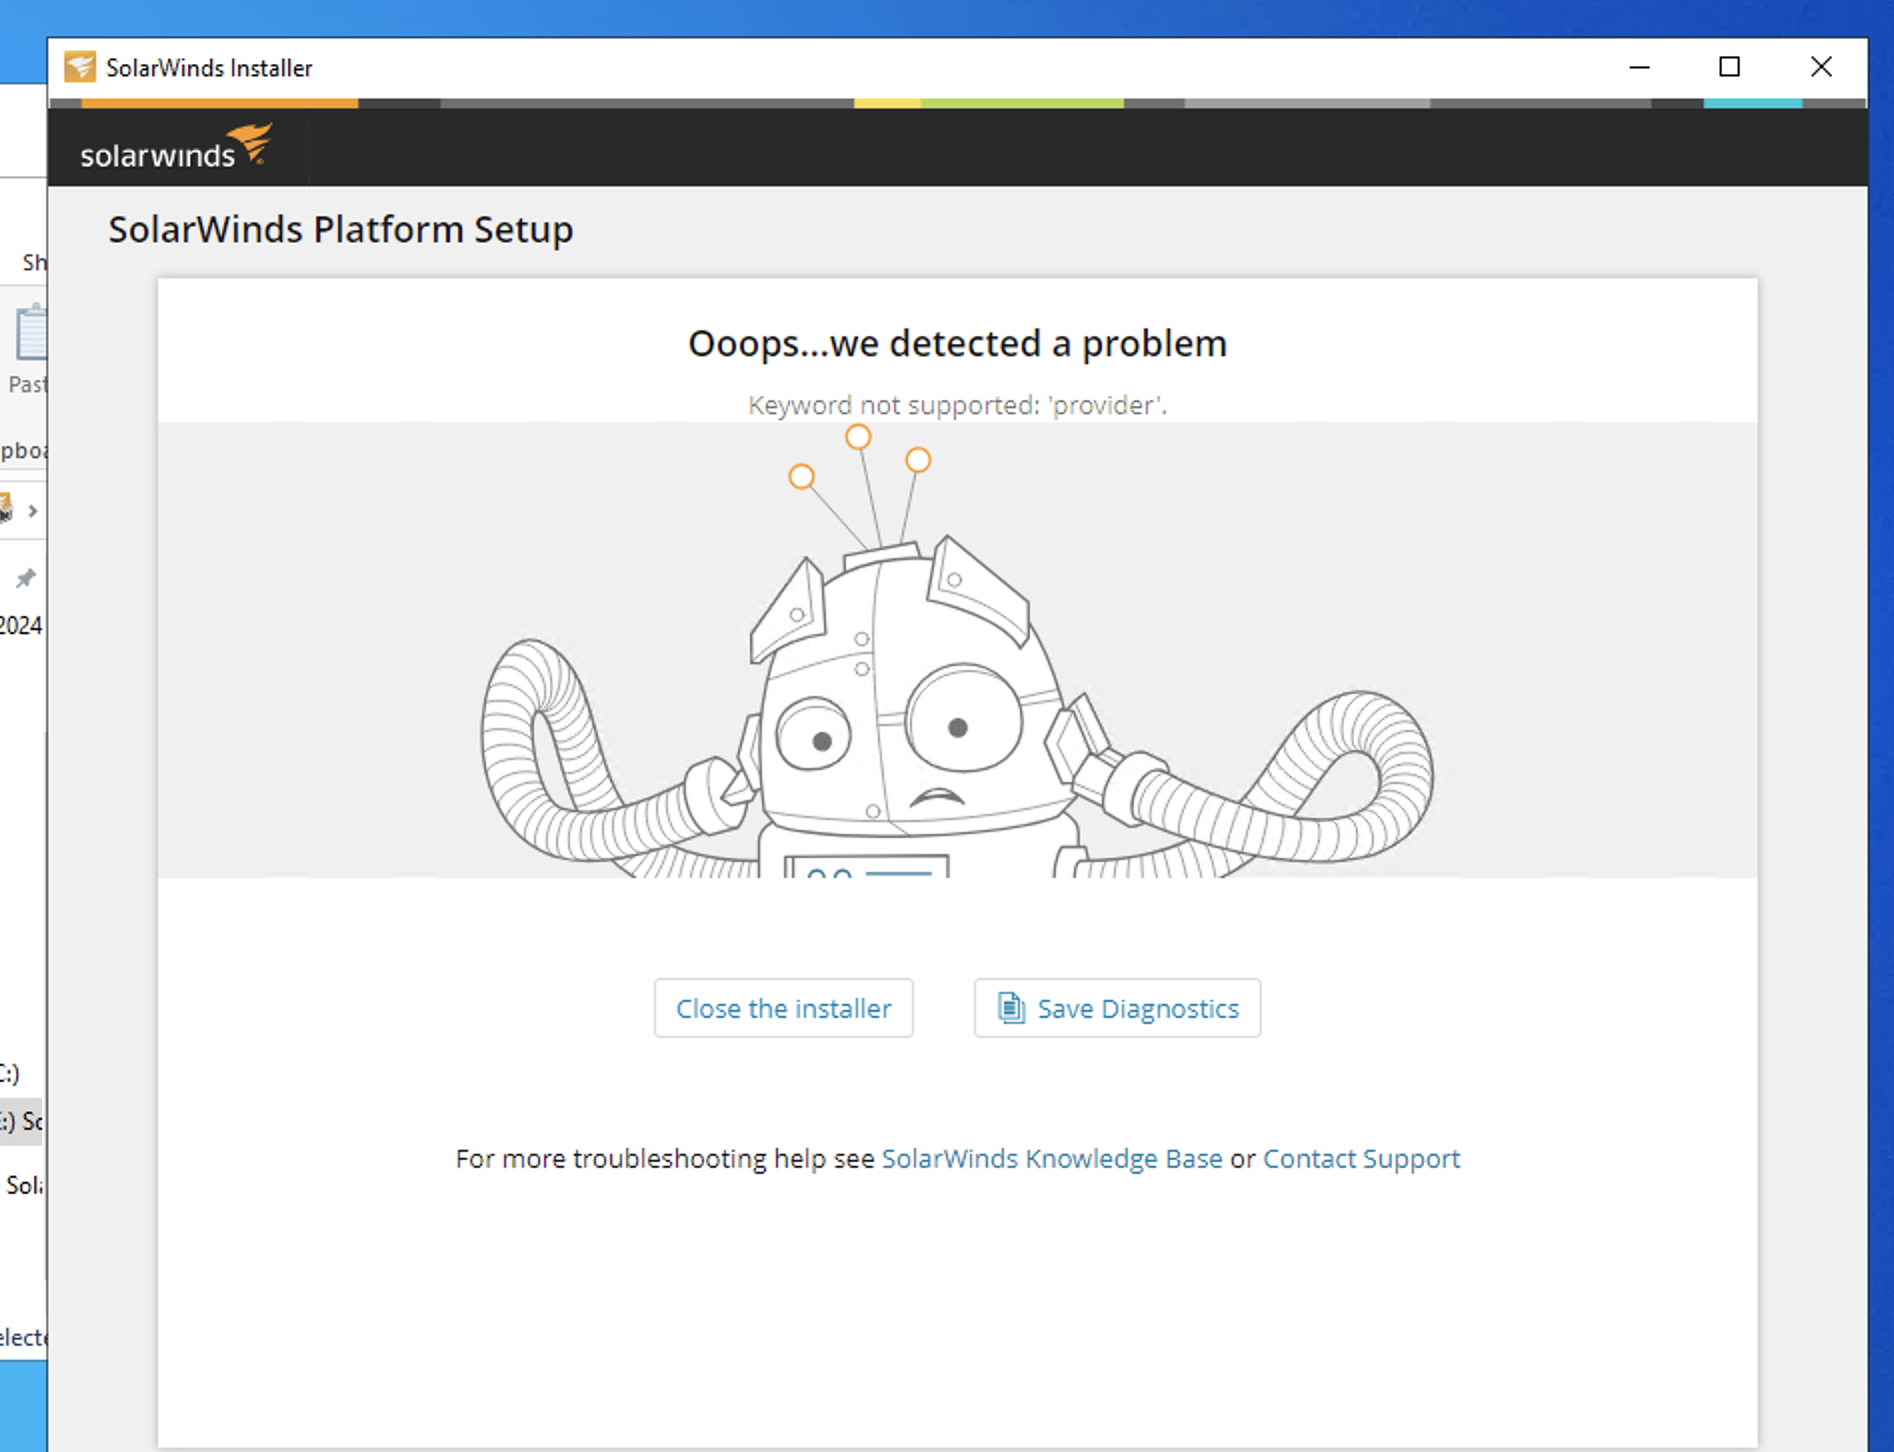
Task: Click the Close the installer button
Action: pos(783,1008)
